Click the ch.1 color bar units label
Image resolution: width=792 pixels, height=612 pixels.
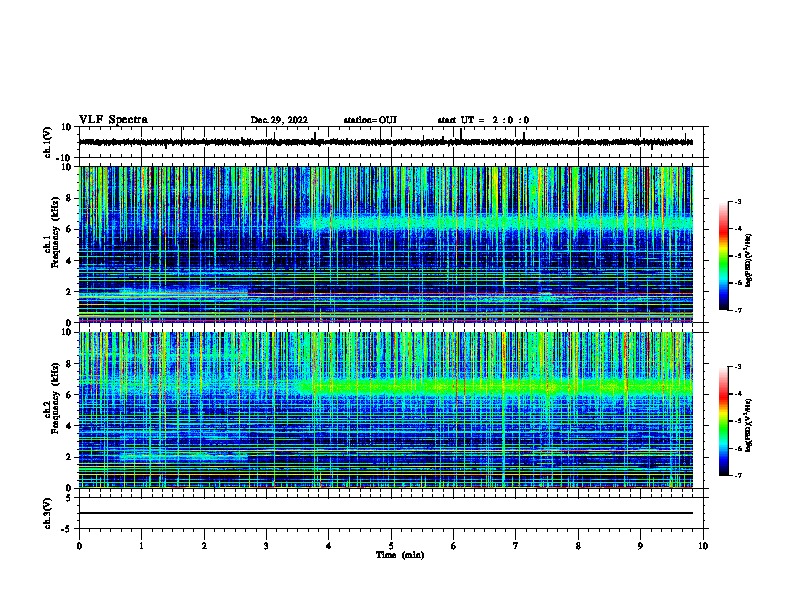click(749, 260)
